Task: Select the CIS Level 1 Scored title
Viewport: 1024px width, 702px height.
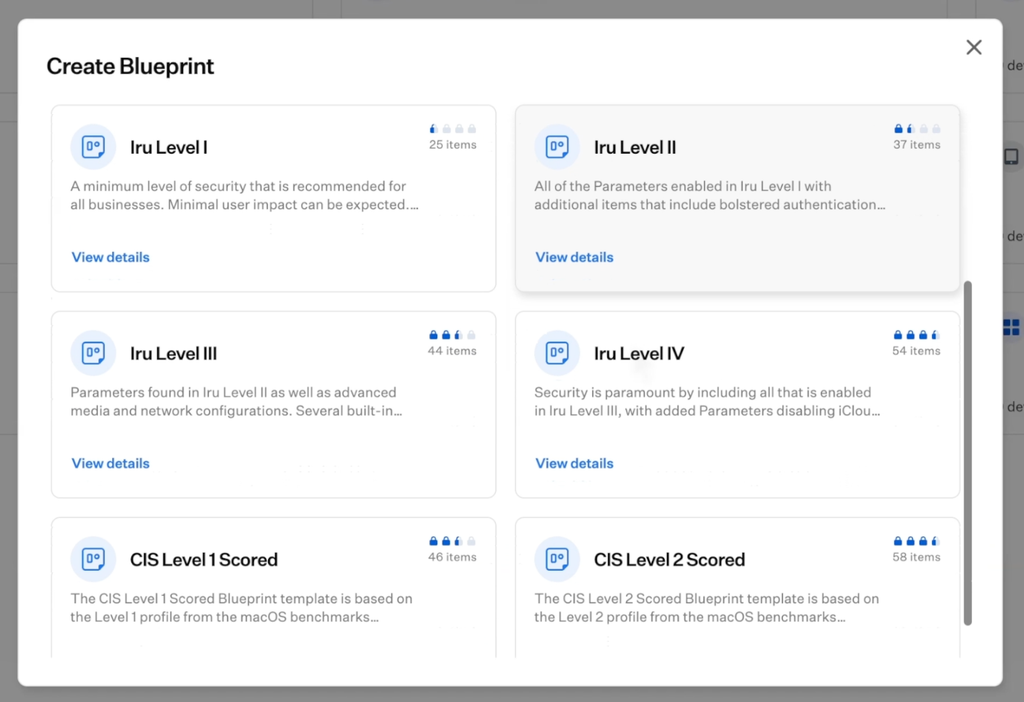Action: [204, 560]
